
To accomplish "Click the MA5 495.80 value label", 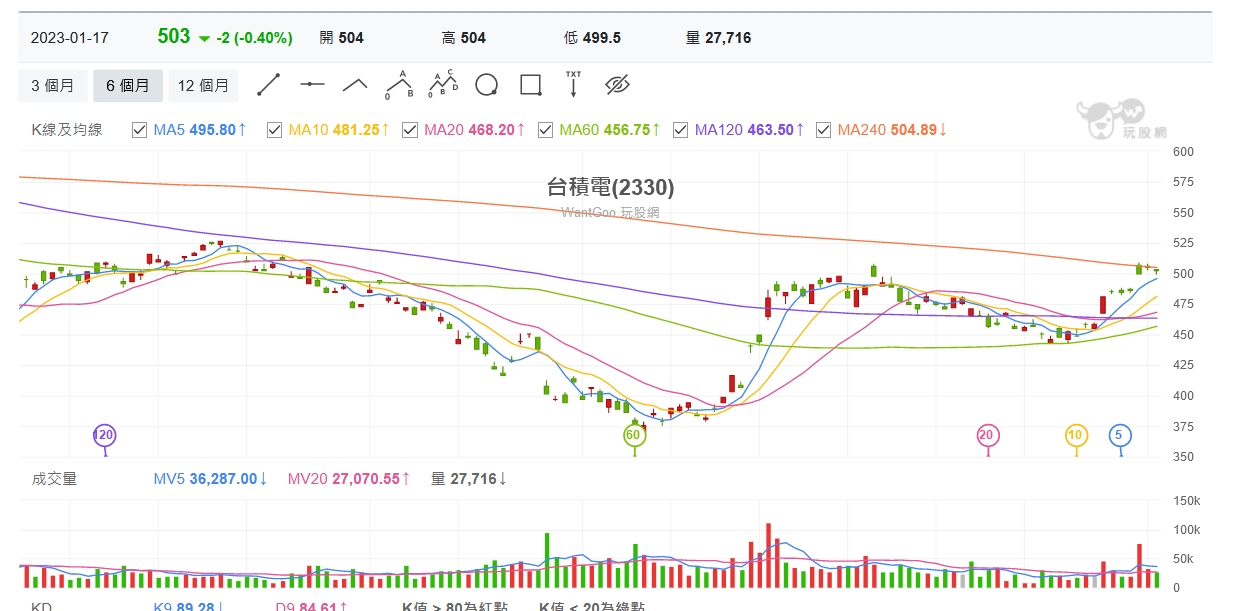I will coord(200,130).
